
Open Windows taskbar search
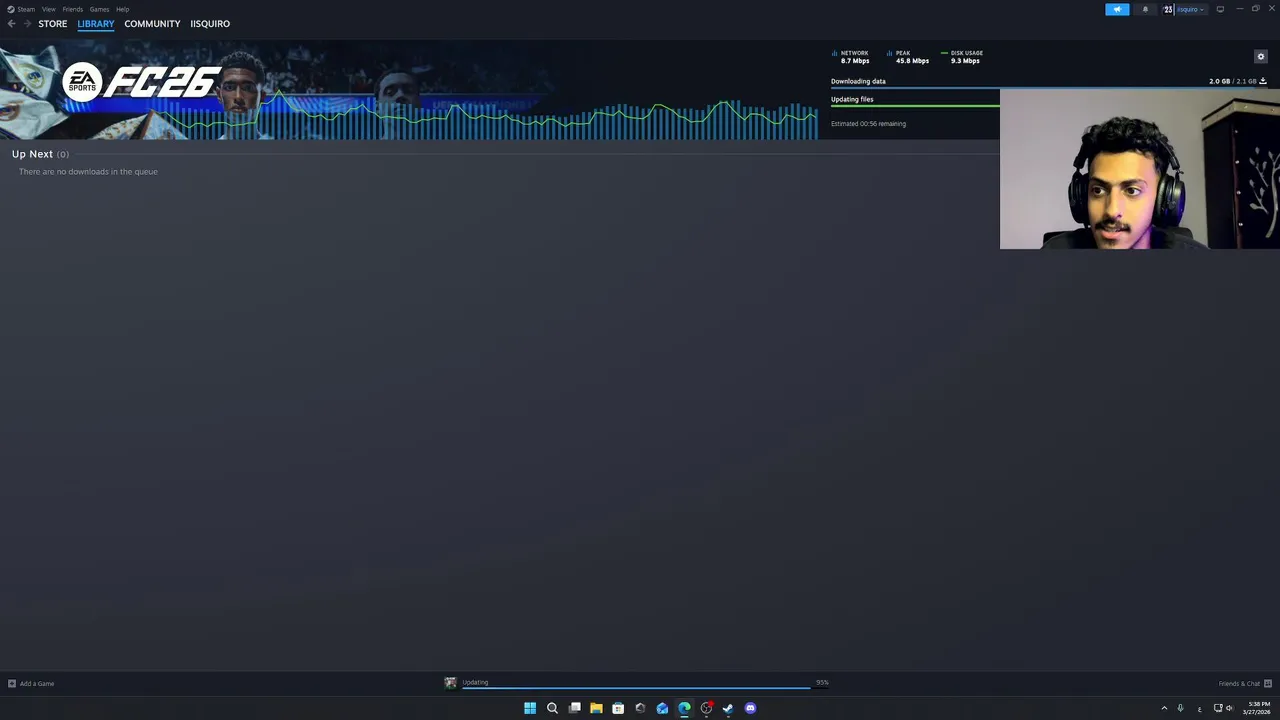[x=552, y=708]
